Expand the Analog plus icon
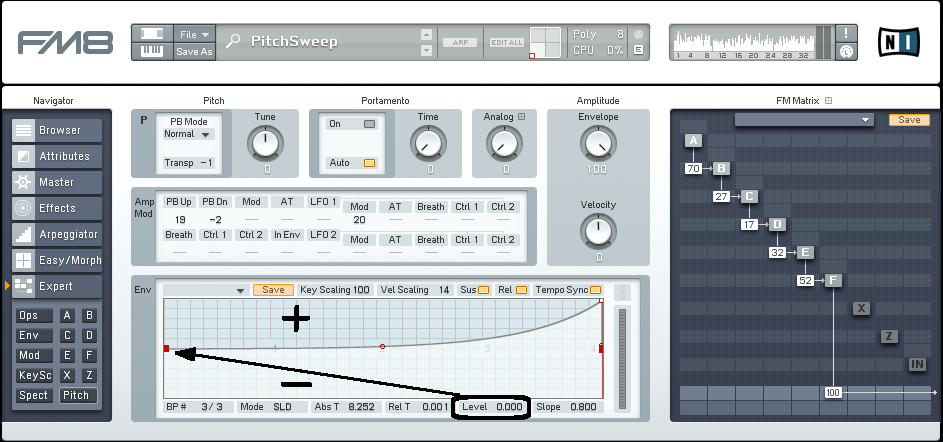 (x=521, y=117)
